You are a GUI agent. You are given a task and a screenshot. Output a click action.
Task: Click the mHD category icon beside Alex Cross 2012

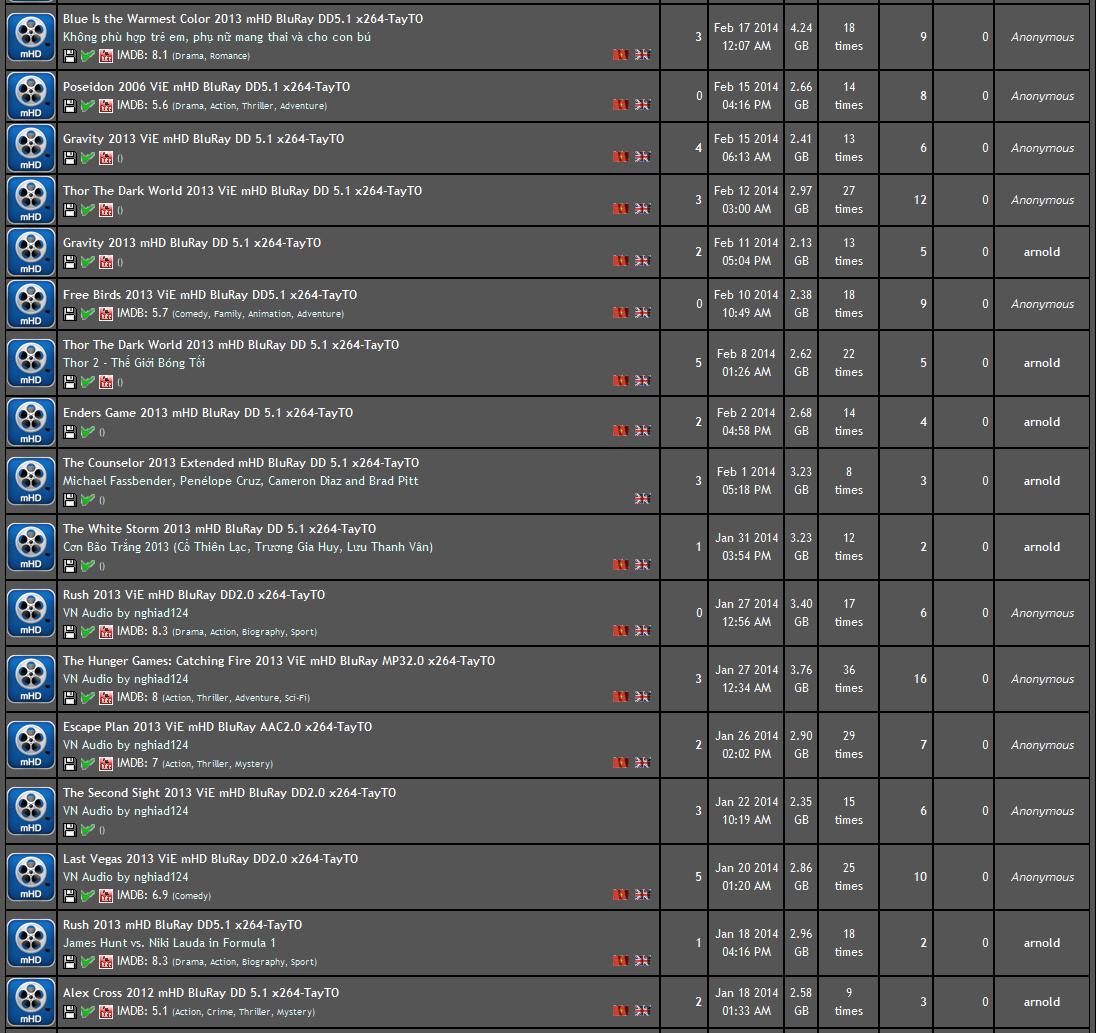tap(31, 1002)
